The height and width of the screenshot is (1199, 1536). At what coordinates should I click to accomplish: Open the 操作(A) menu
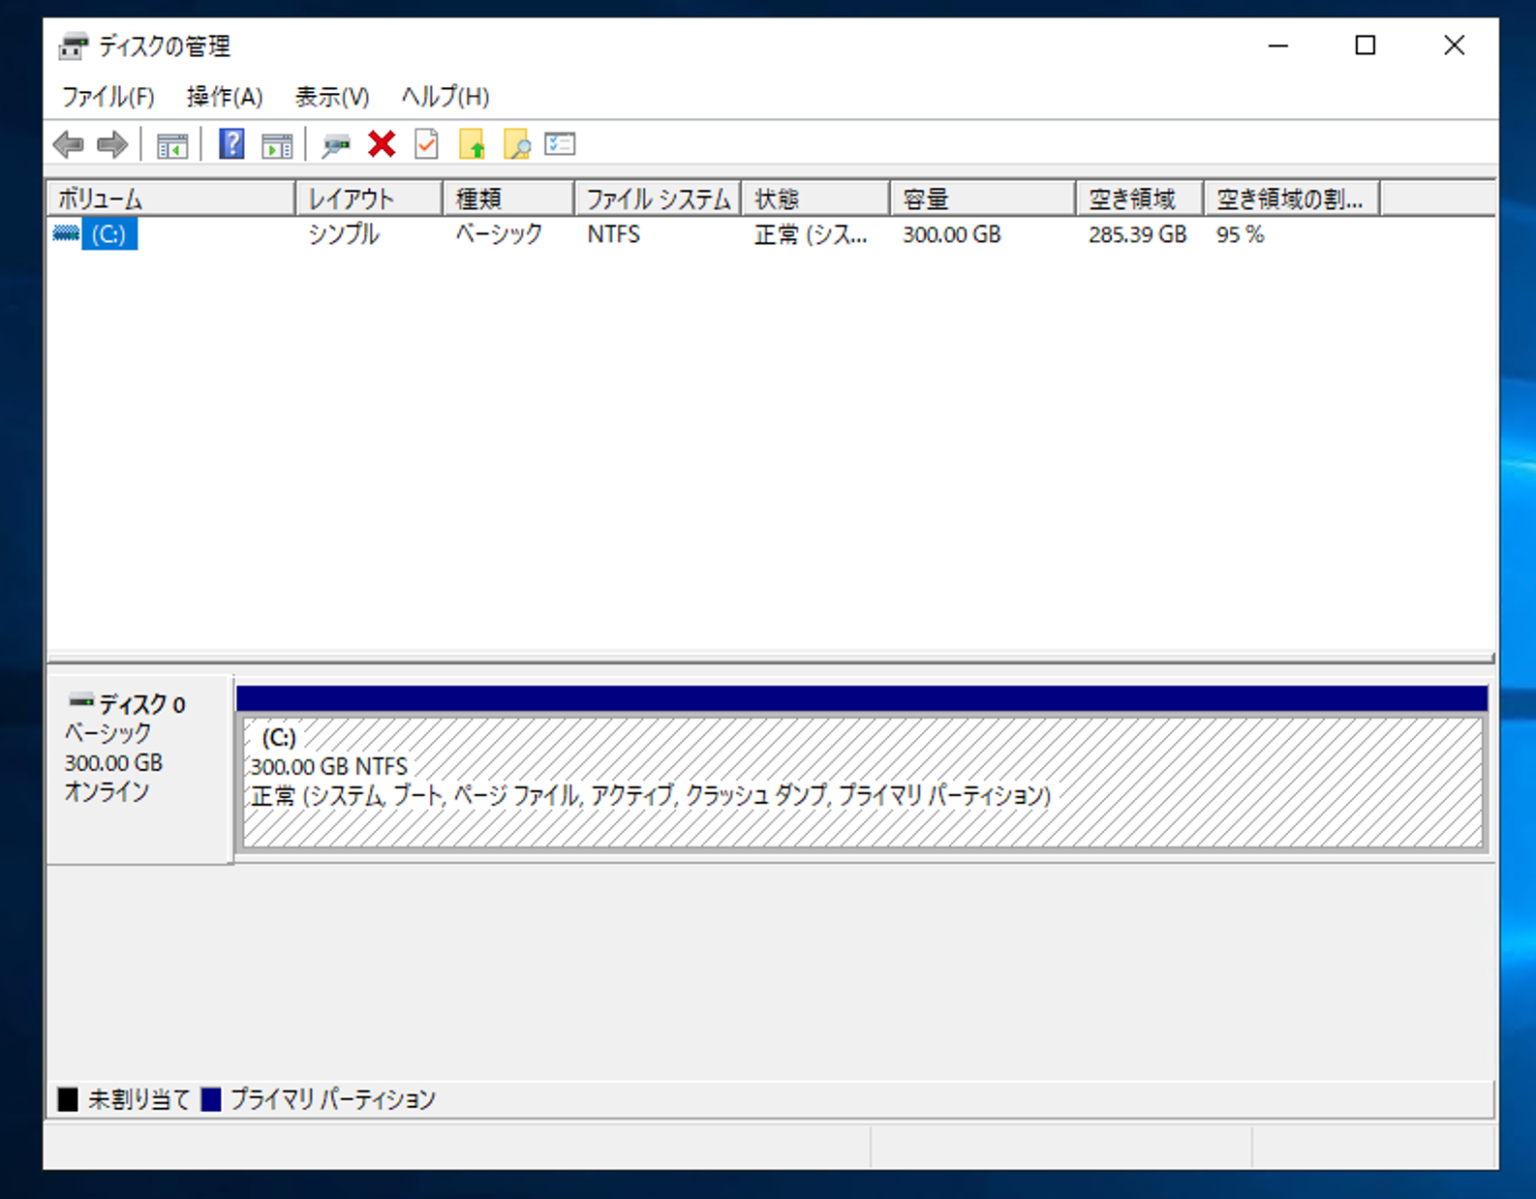pyautogui.click(x=224, y=96)
